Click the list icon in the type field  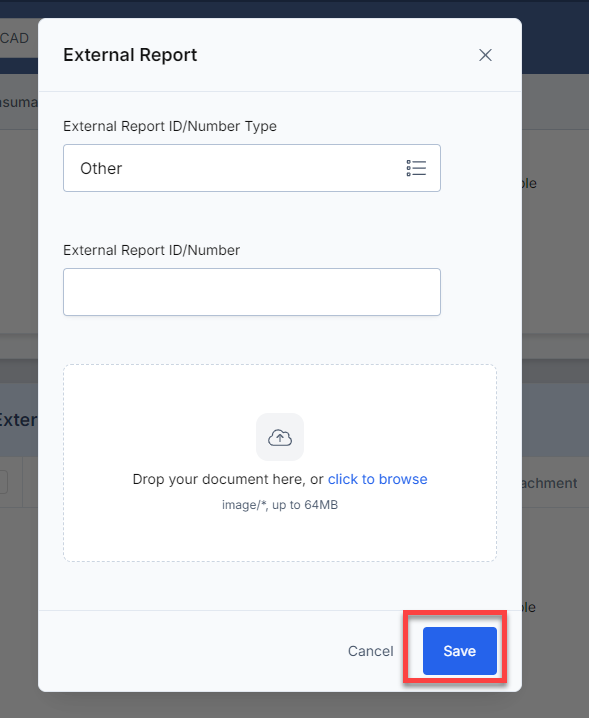[x=416, y=168]
